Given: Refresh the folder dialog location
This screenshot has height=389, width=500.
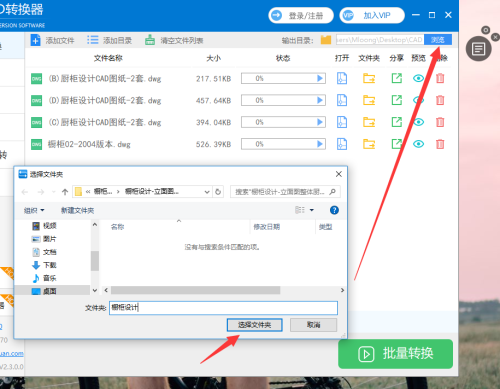Looking at the screenshot, I should [218, 192].
